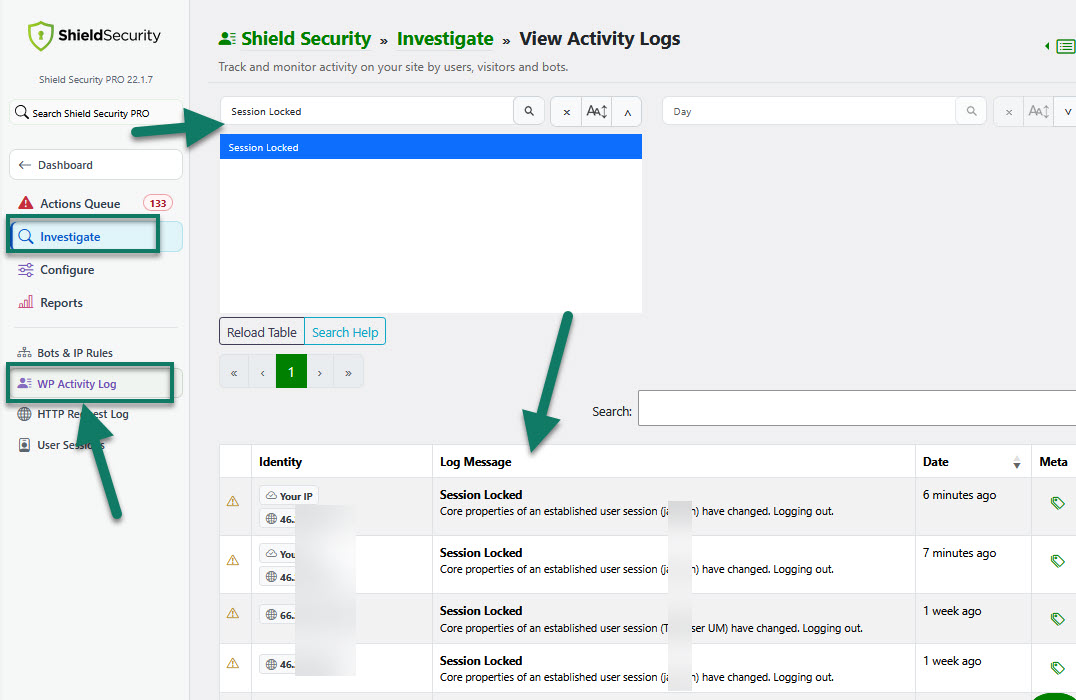Viewport: 1076px width, 700px height.
Task: Open the Investigate section
Action: [96, 237]
